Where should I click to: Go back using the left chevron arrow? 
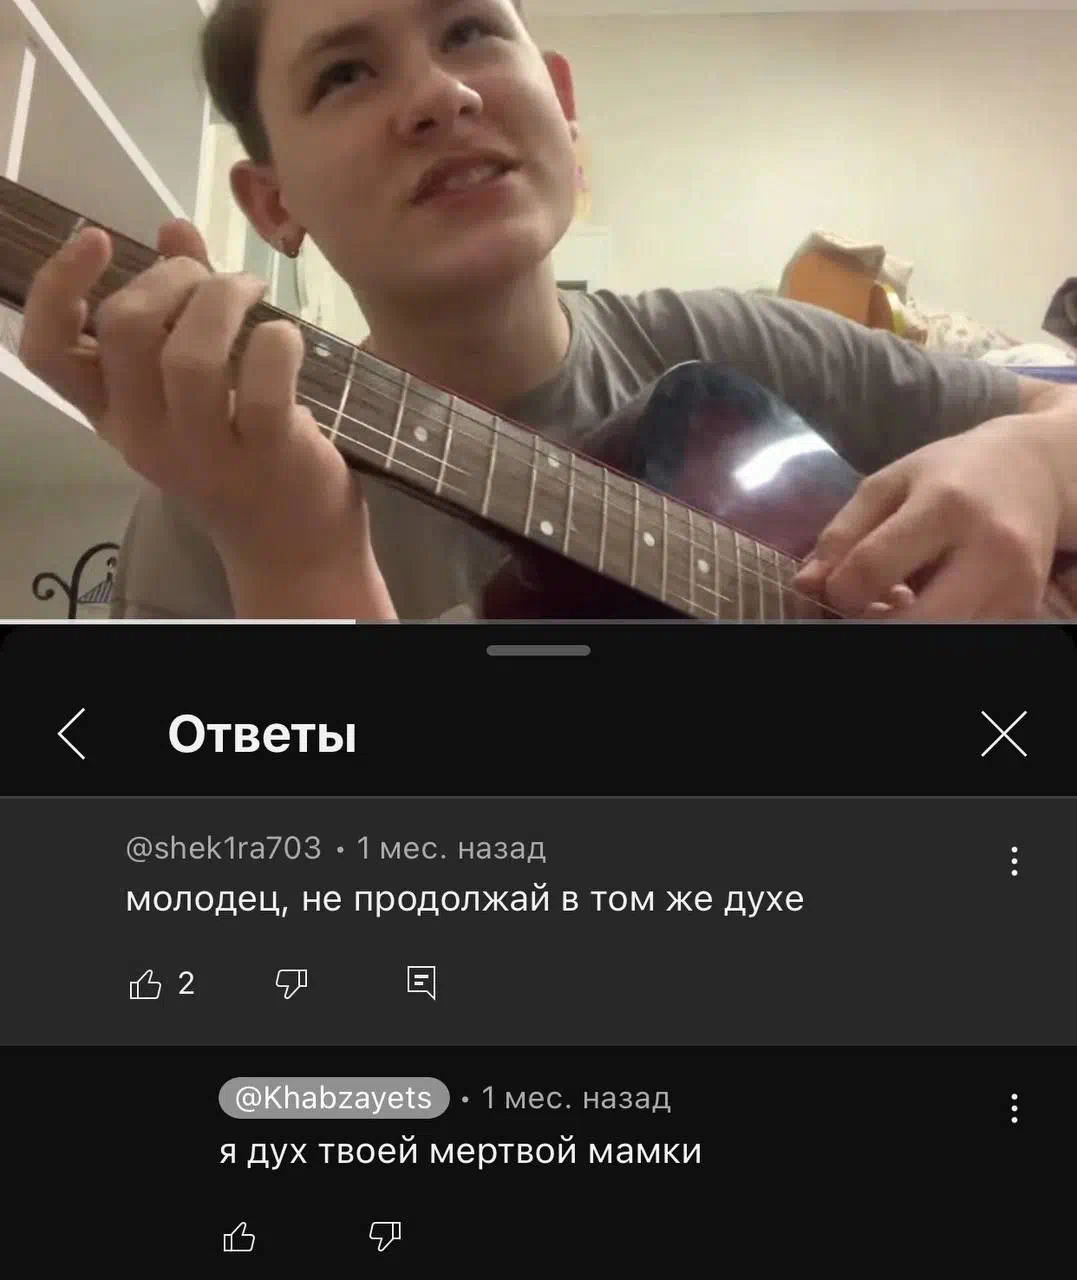point(72,734)
